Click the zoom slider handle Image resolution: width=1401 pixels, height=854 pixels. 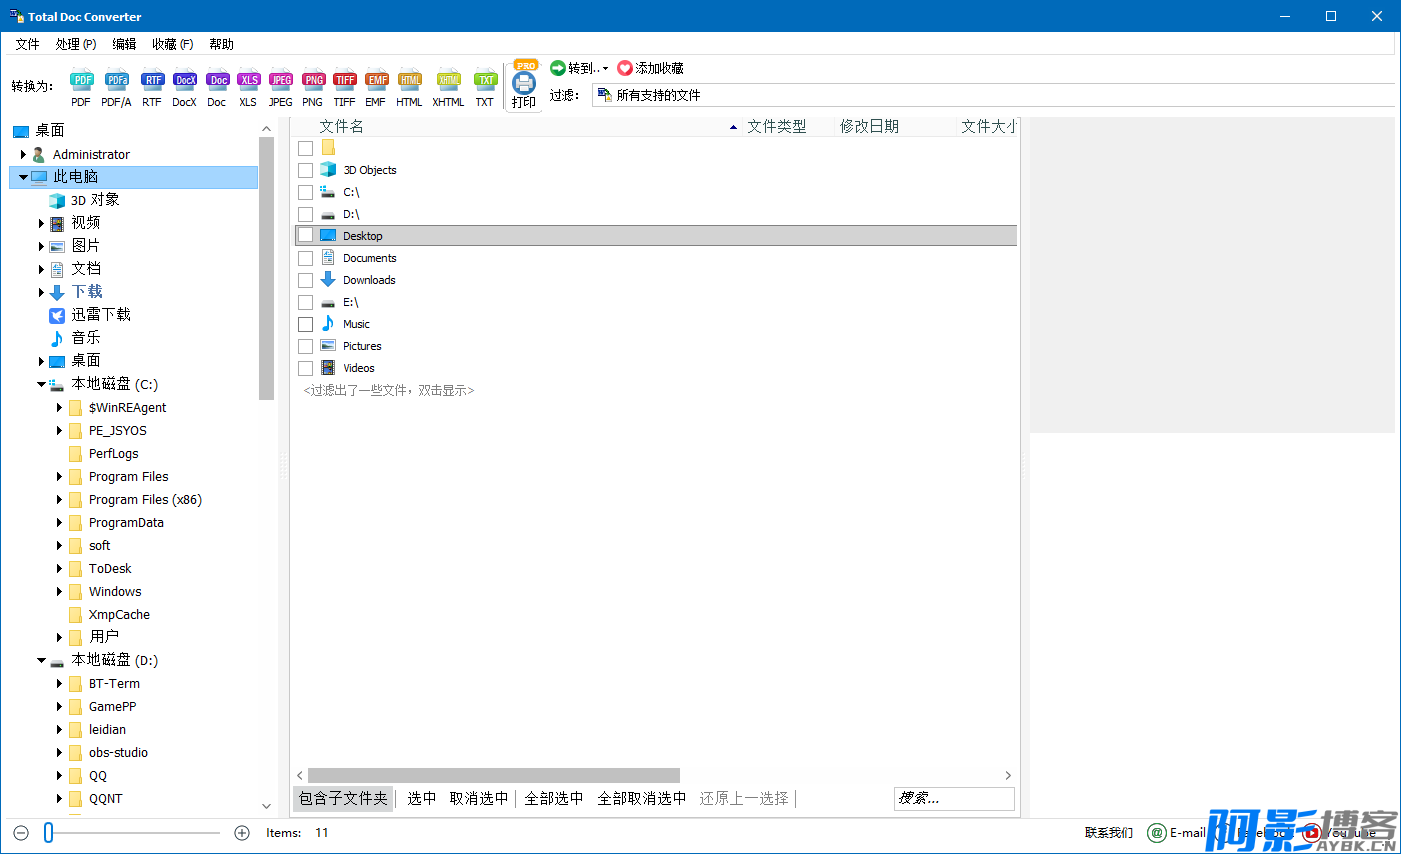[x=48, y=833]
